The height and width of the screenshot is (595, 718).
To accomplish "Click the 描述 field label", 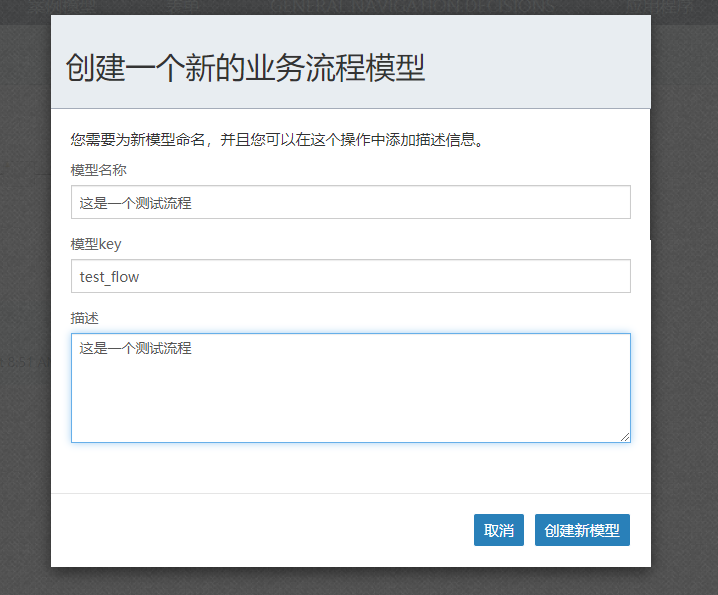I will [85, 318].
